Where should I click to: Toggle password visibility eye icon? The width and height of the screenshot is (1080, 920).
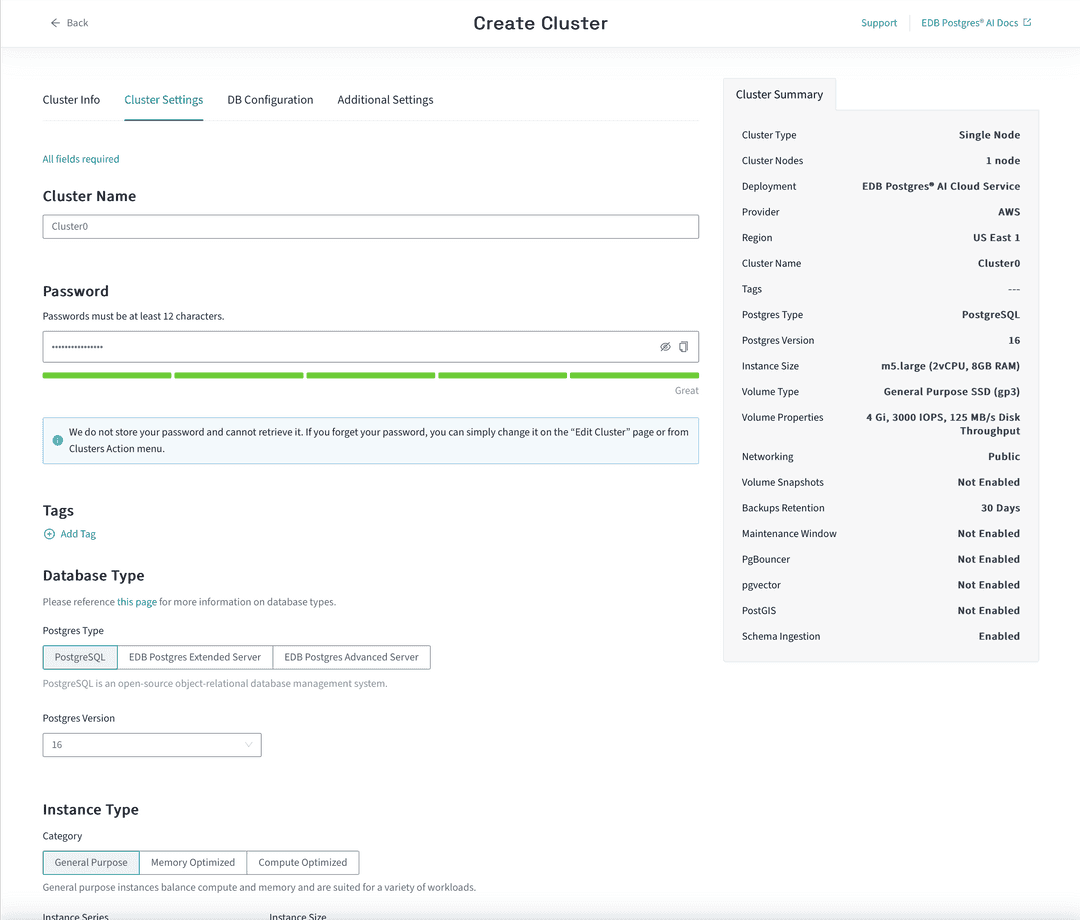point(665,347)
